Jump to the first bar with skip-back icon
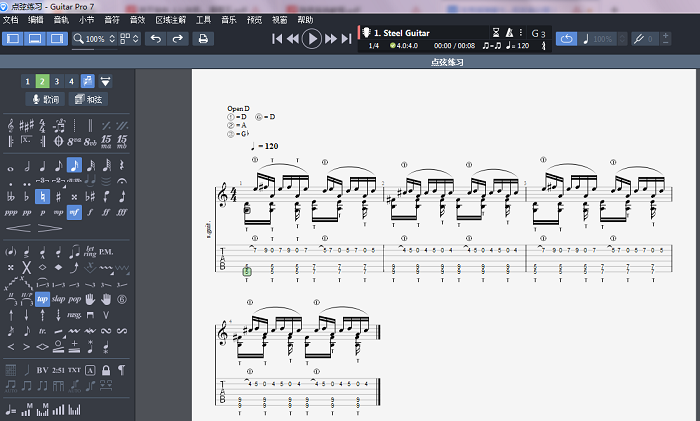 coord(277,39)
